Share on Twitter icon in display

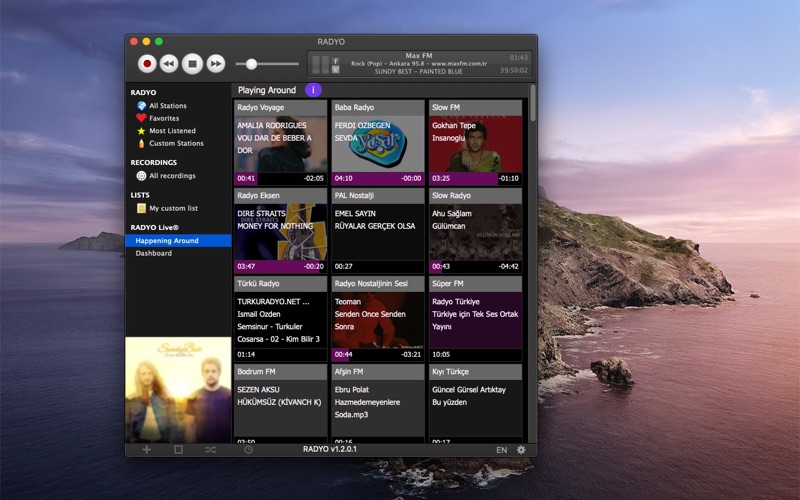335,69
